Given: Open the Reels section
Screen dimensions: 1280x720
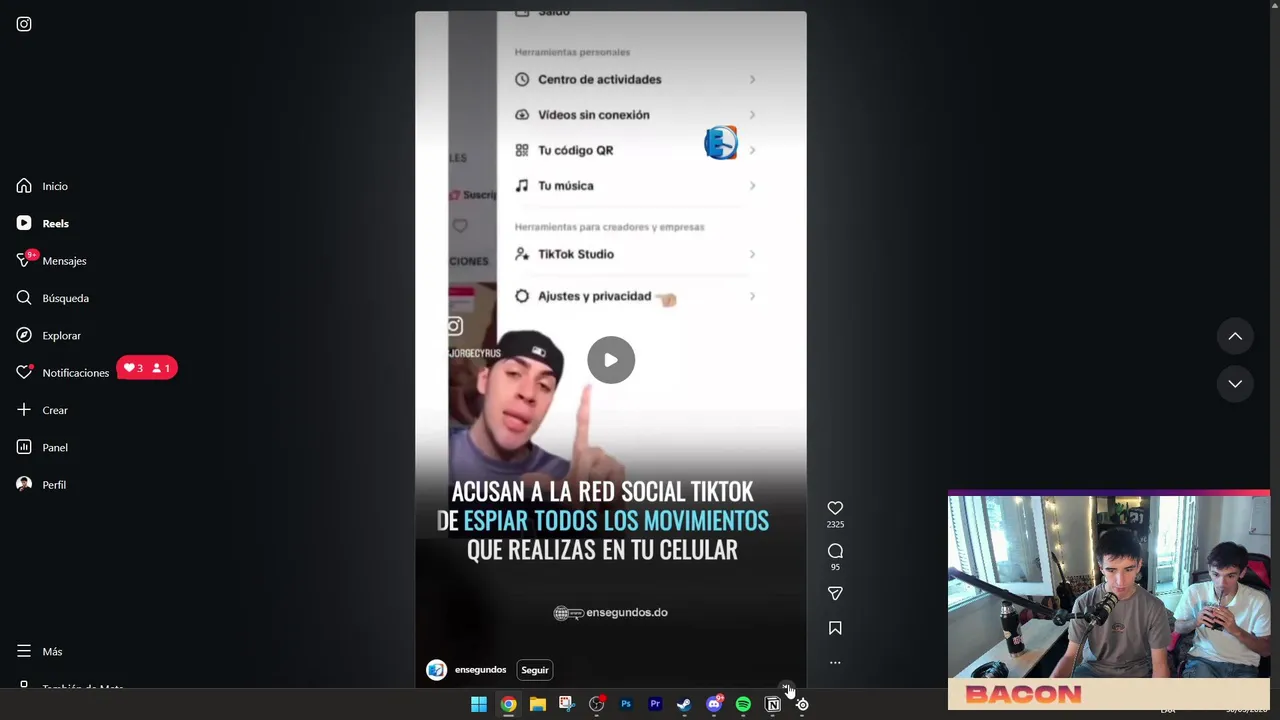Looking at the screenshot, I should pos(42,223).
